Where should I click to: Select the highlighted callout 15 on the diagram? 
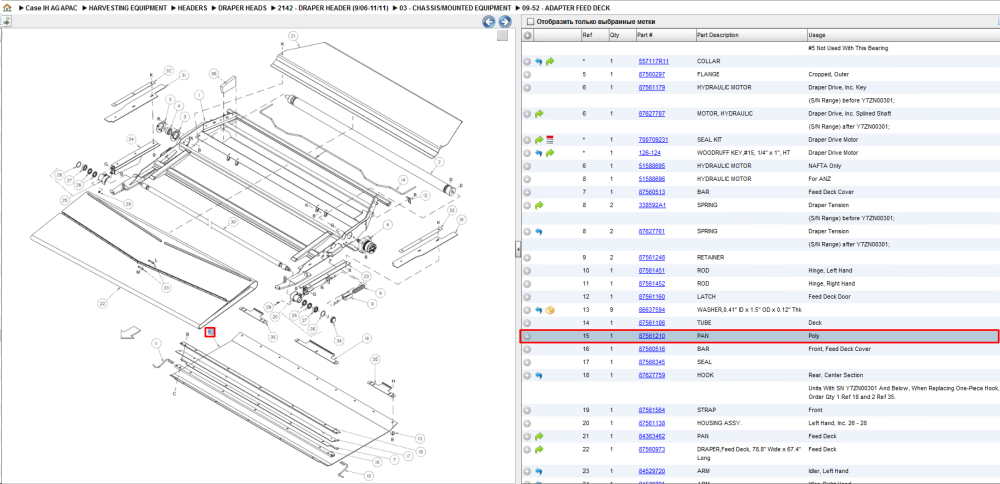pos(210,332)
